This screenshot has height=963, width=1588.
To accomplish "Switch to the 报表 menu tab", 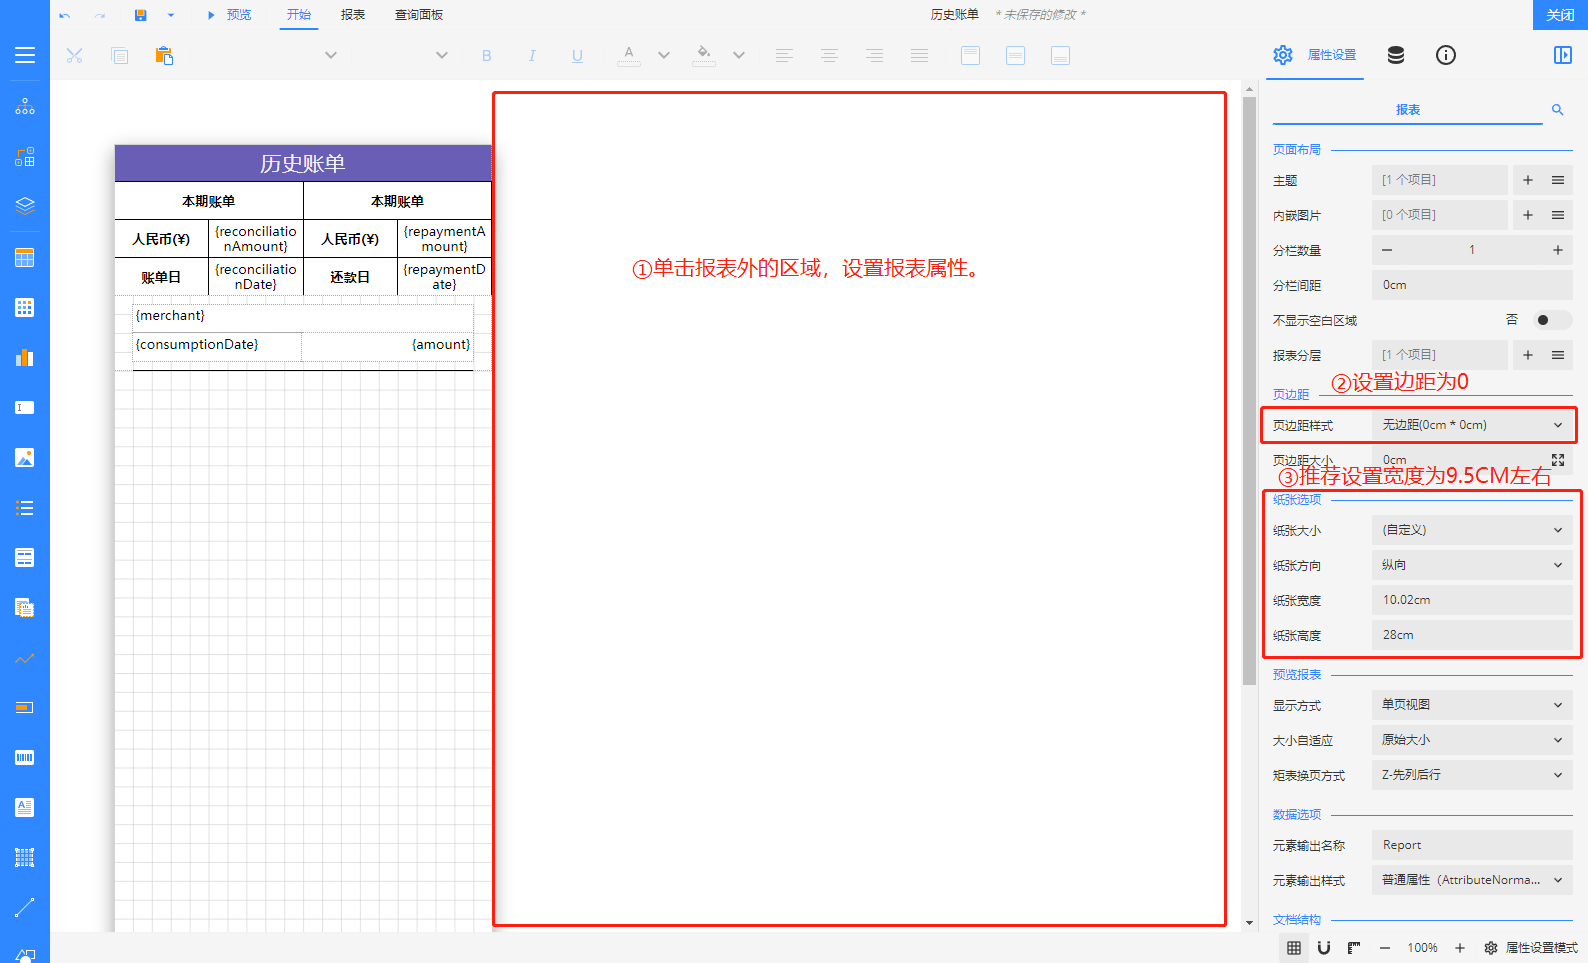I will 353,15.
